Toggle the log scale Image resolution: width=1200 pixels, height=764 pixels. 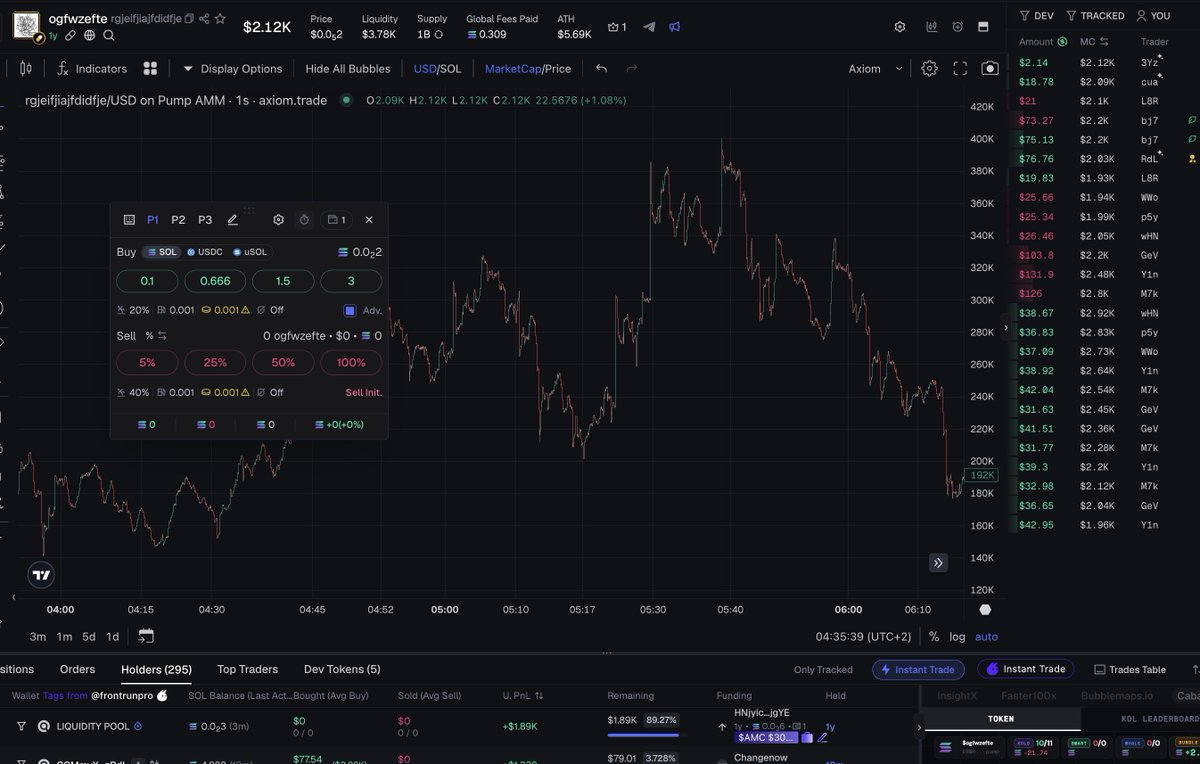(957, 636)
